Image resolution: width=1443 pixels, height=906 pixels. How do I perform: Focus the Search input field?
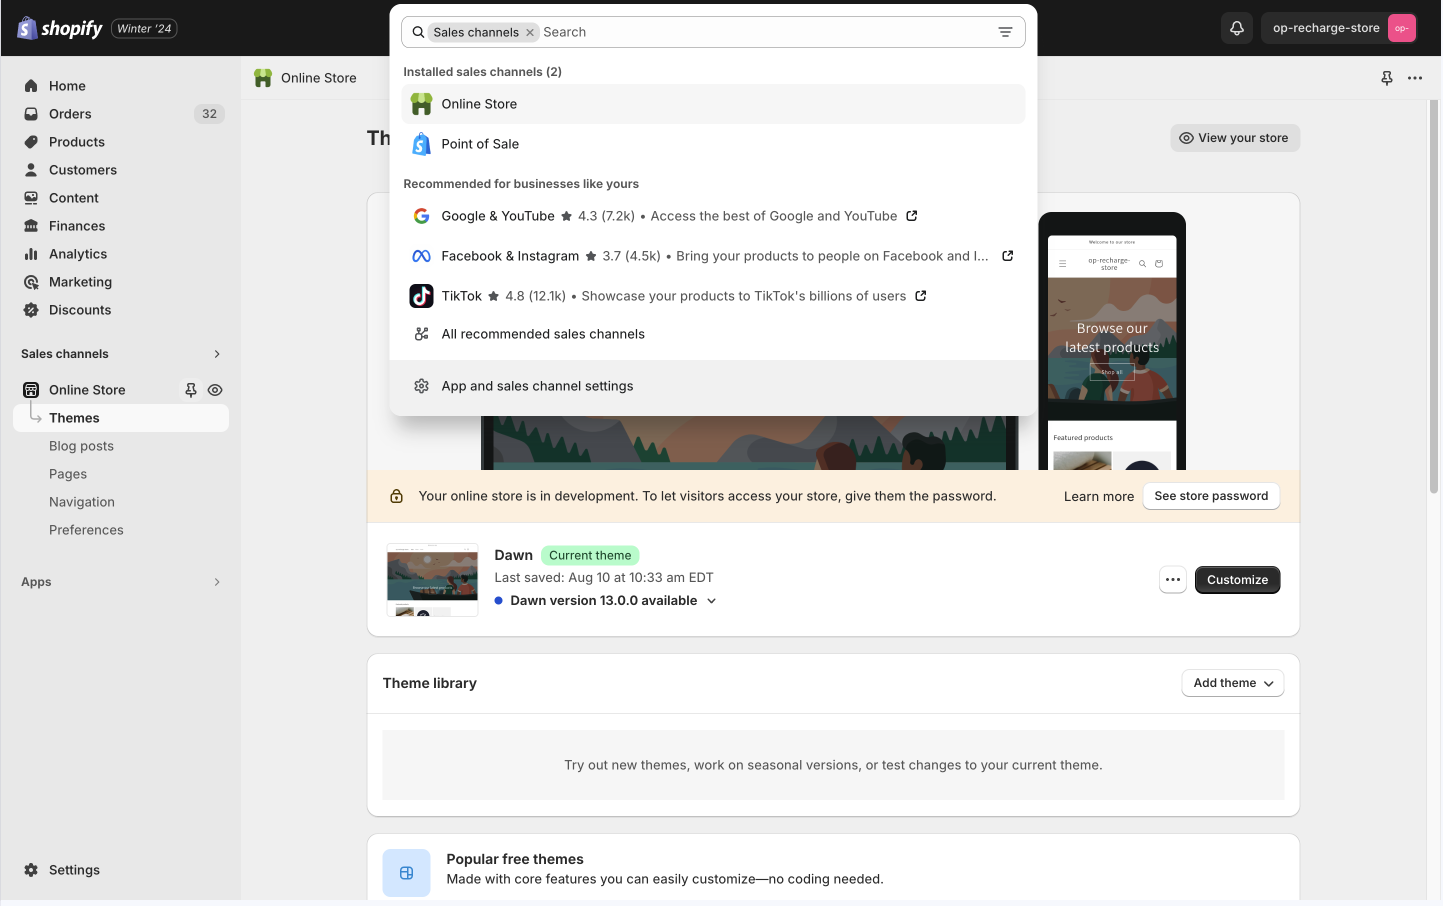(x=765, y=32)
